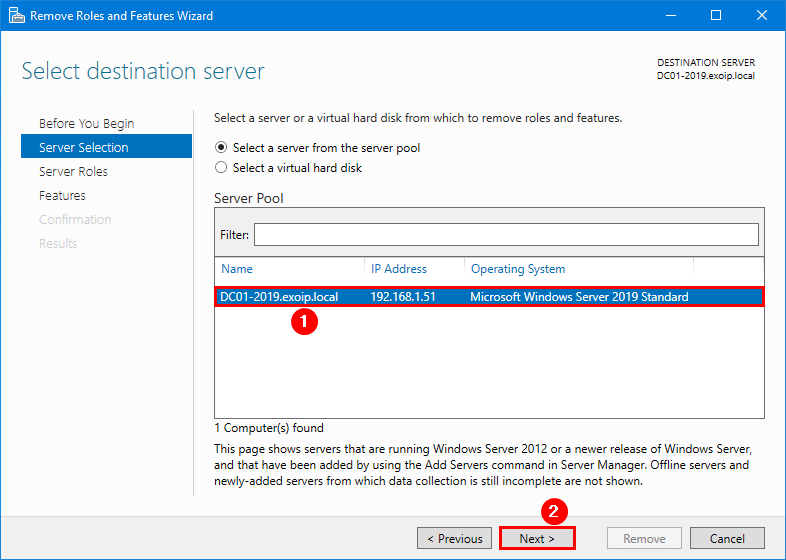This screenshot has height=560, width=786.
Task: Close the Remove Roles and Features Wizard
Action: click(x=762, y=16)
